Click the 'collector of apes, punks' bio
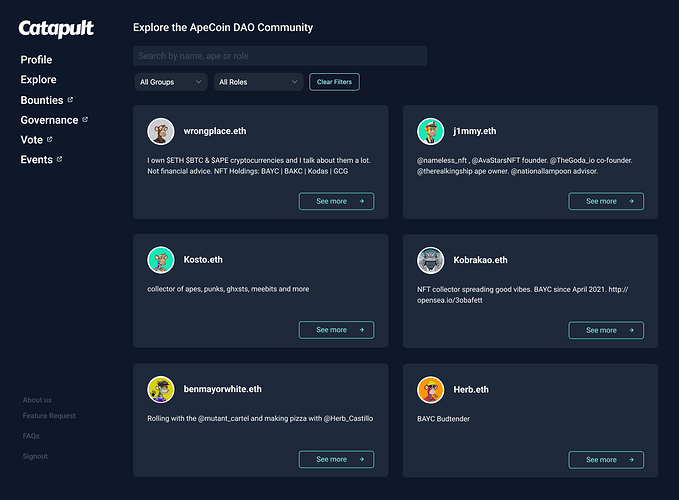Screen dimensions: 679x500 coord(228,289)
